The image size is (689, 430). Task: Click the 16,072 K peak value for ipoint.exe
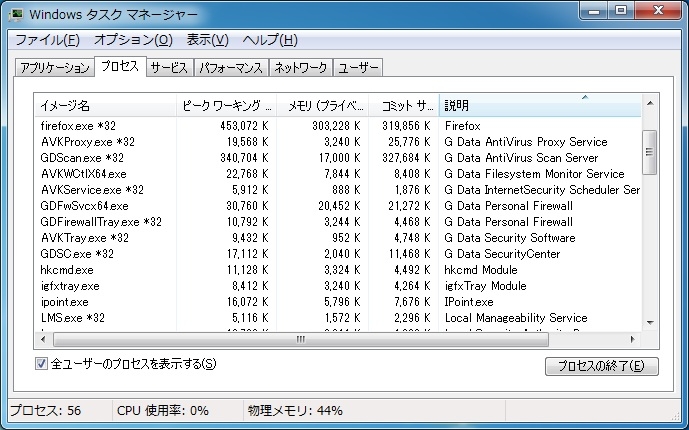247,302
